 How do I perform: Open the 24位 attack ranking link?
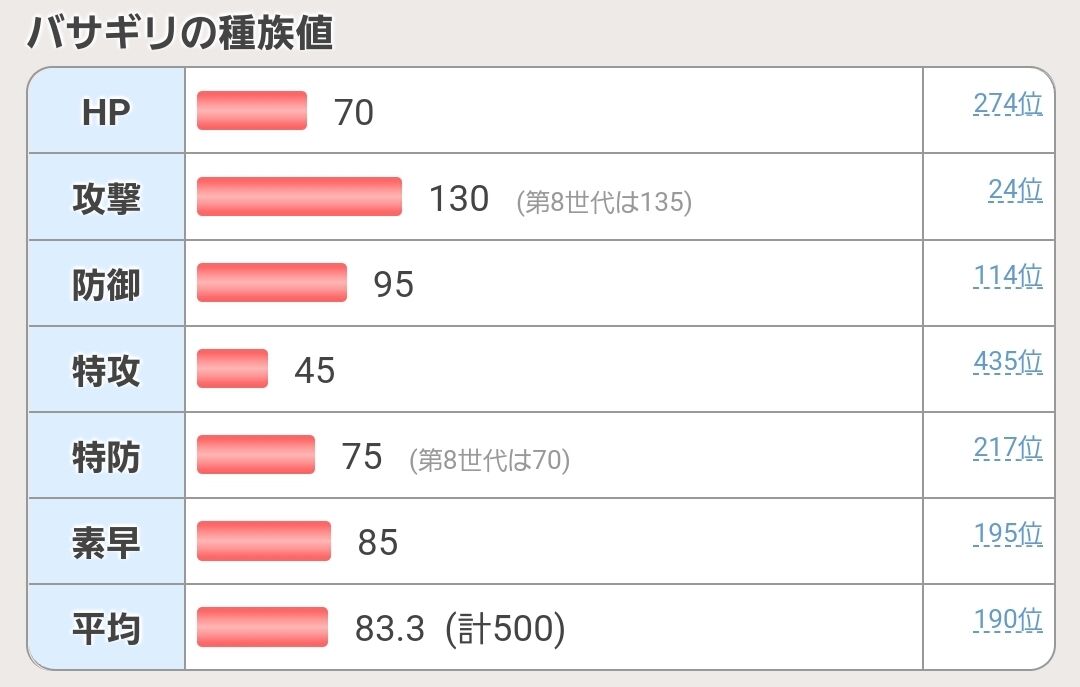pyautogui.click(x=1015, y=190)
